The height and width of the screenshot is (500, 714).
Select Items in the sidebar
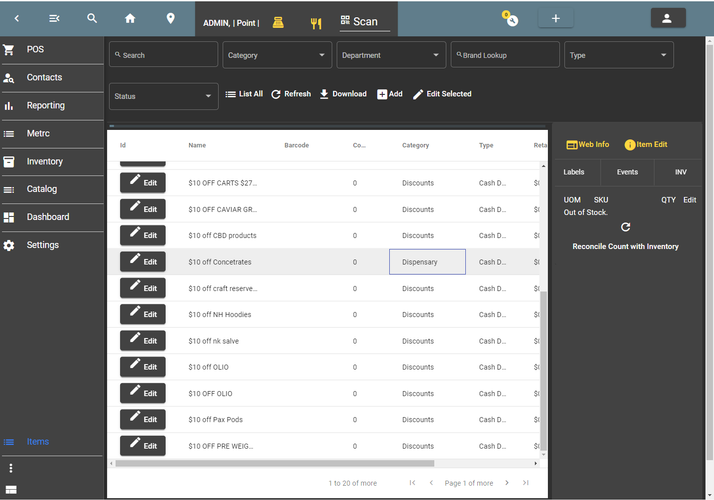tap(52, 442)
